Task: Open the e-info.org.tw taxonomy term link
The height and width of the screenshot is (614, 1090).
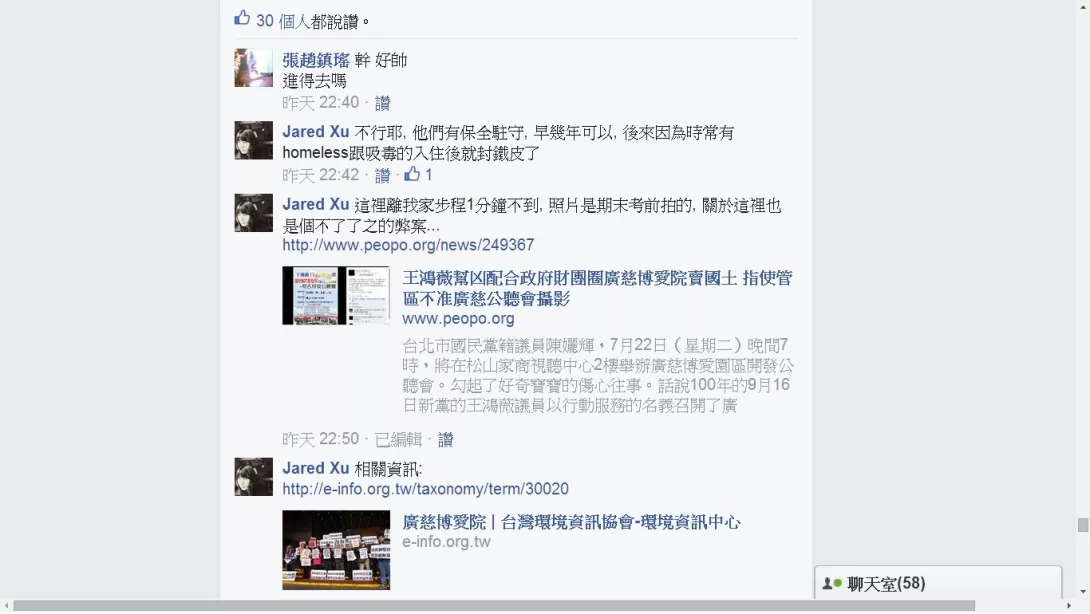Action: coord(425,489)
